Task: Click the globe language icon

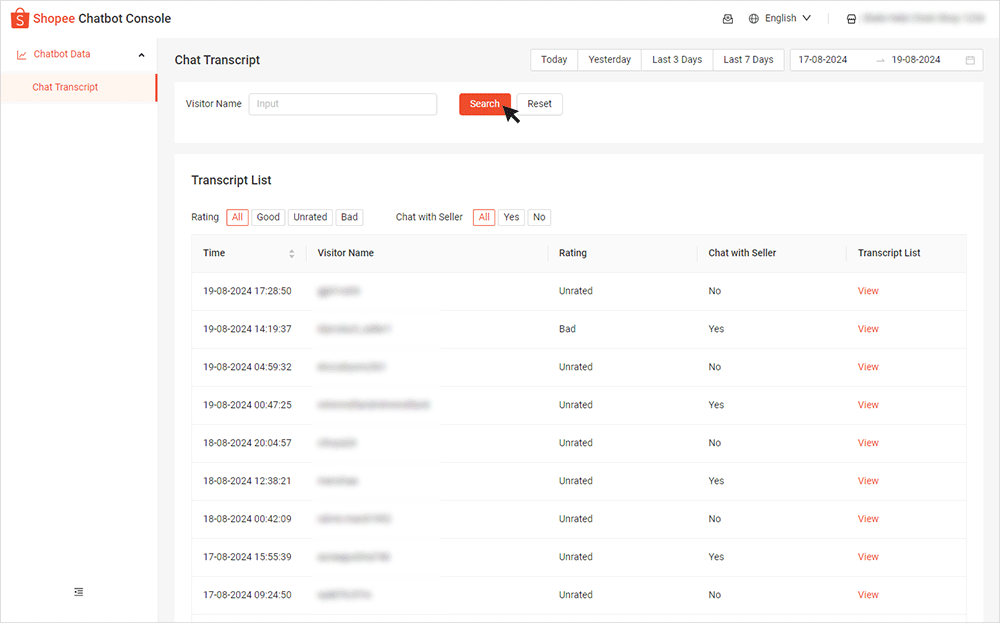Action: click(x=754, y=19)
